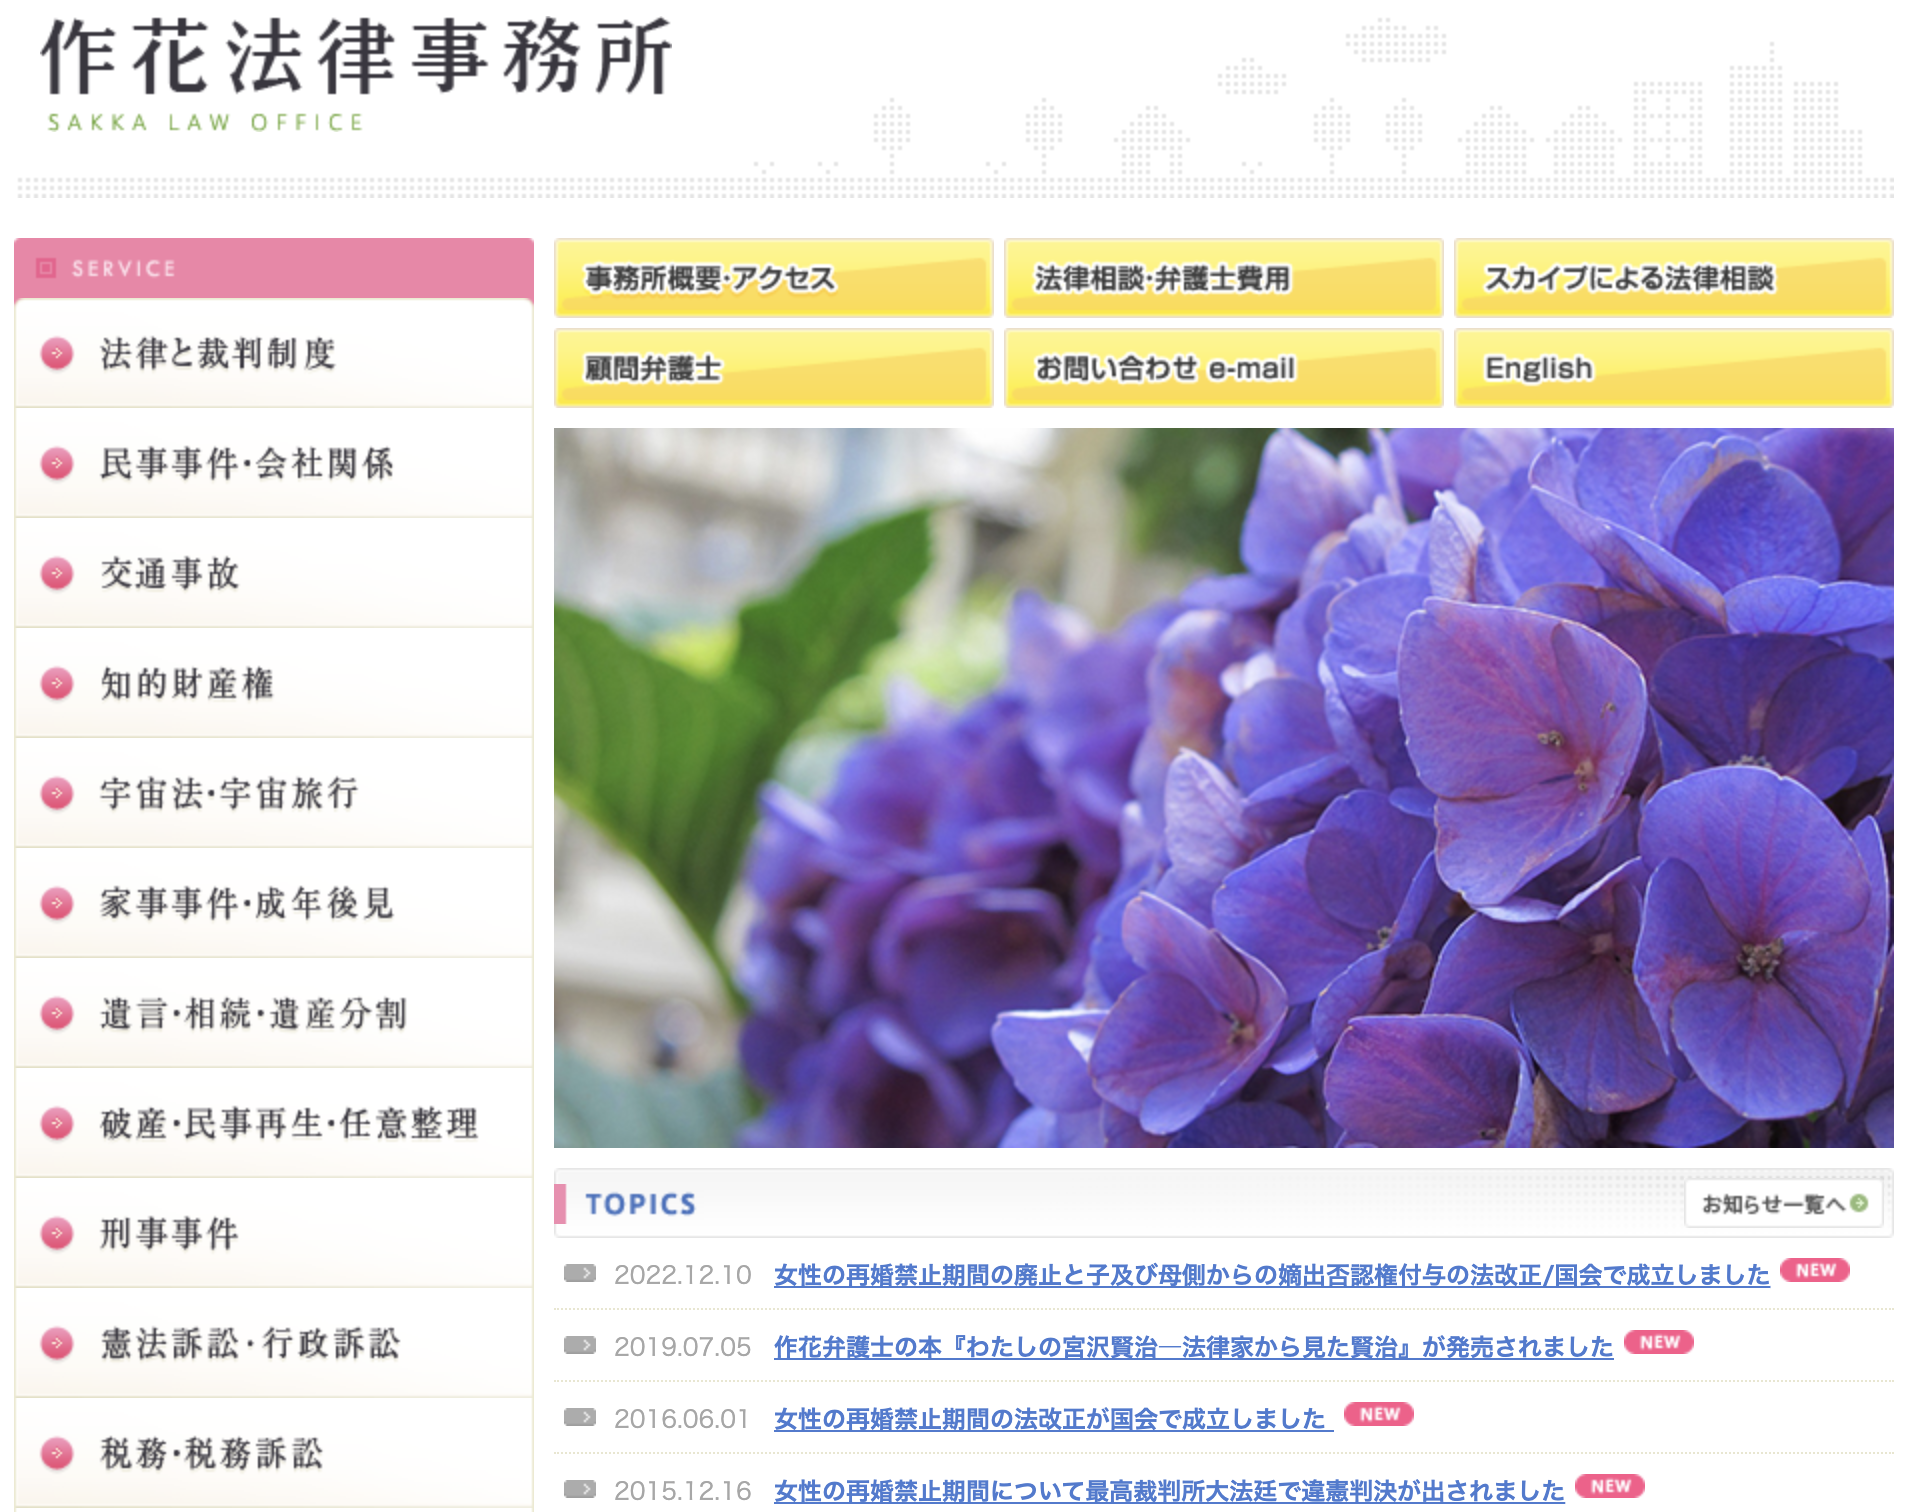Screen dimensions: 1926x1512
Task: Click the お知らせ一覧へ button
Action: (x=1784, y=1204)
